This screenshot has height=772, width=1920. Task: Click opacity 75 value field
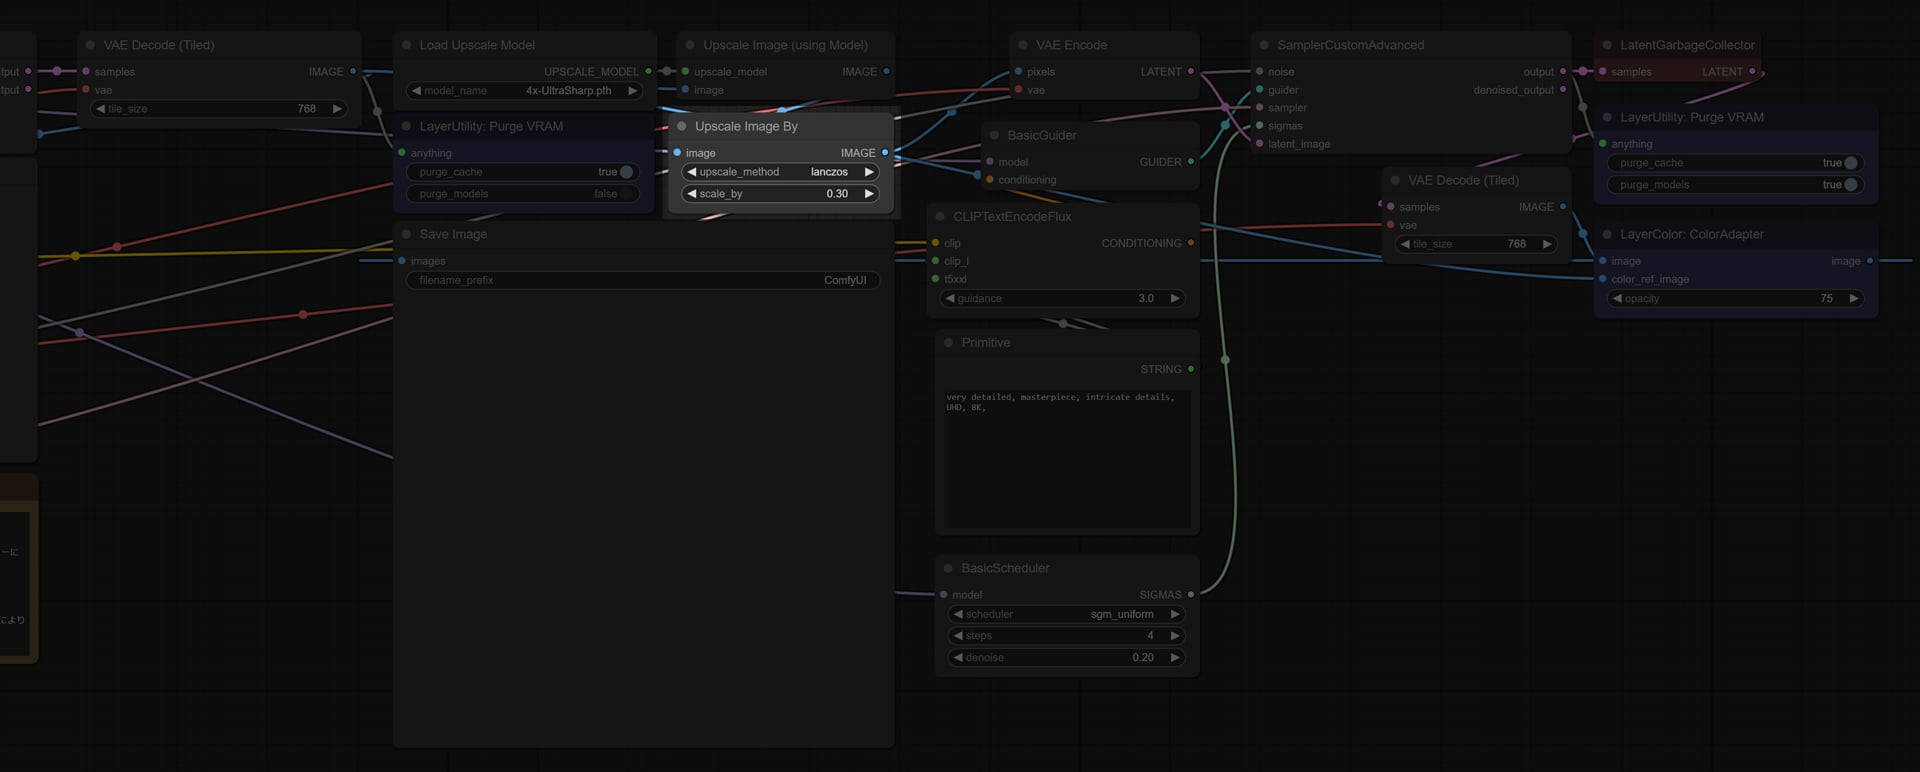(x=1735, y=298)
